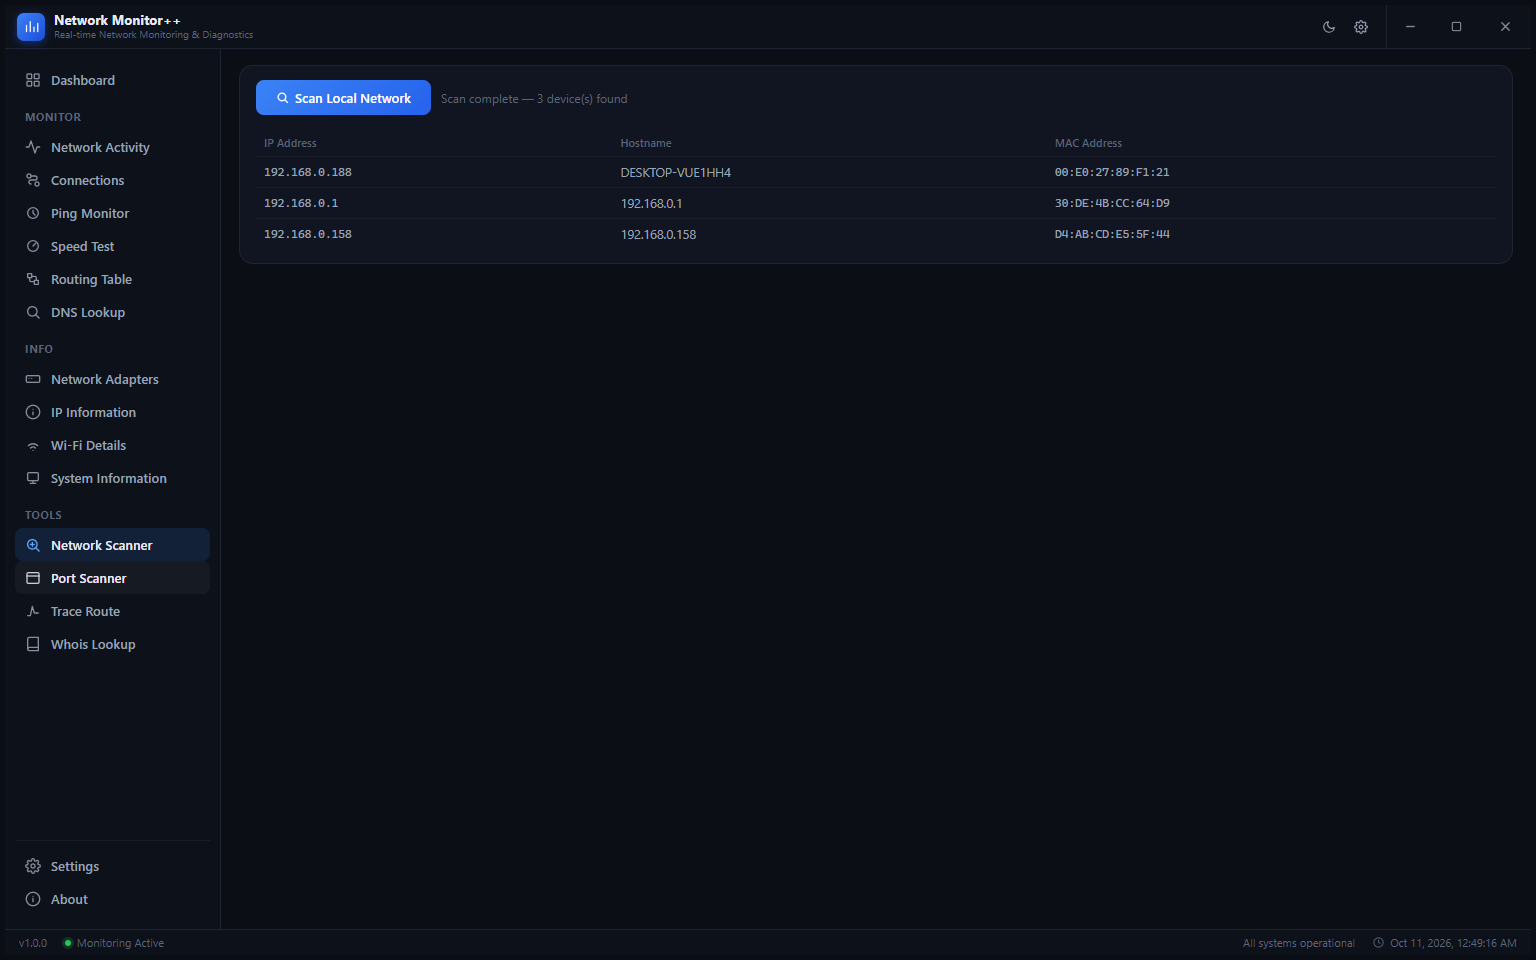Start Scan Local Network
The height and width of the screenshot is (960, 1536).
343,98
